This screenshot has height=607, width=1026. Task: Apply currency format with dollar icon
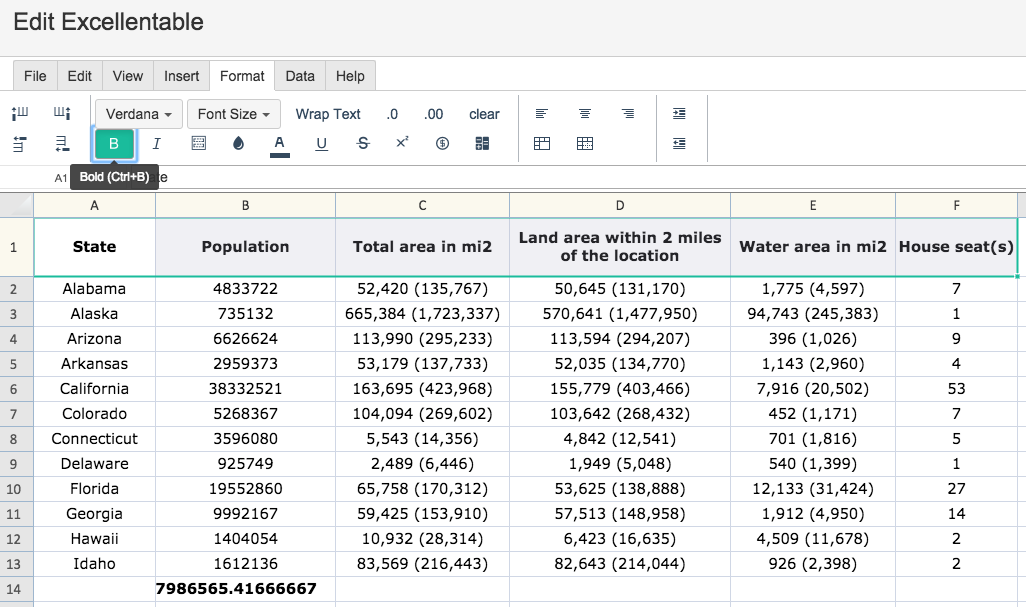point(442,144)
